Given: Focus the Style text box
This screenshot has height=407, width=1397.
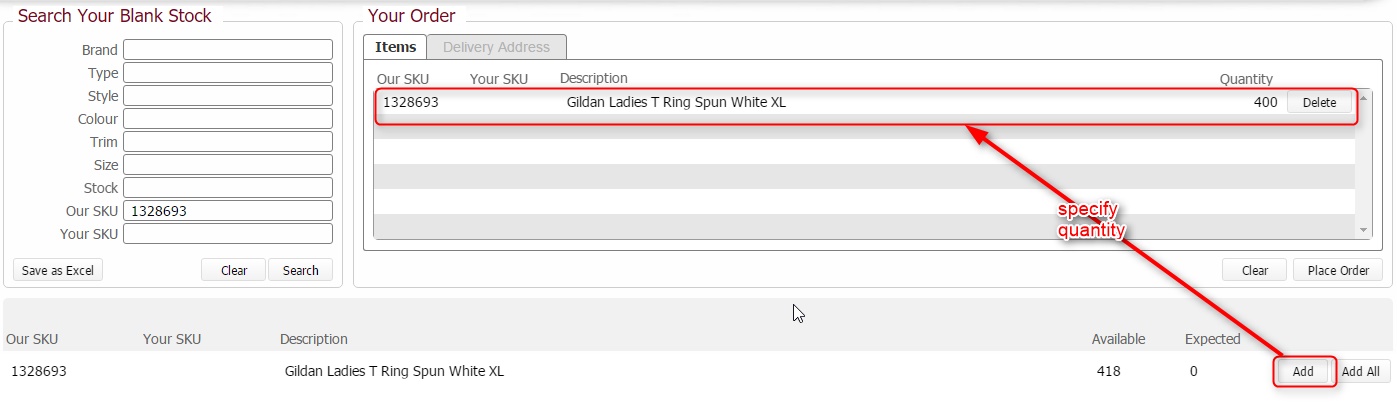Looking at the screenshot, I should (227, 96).
